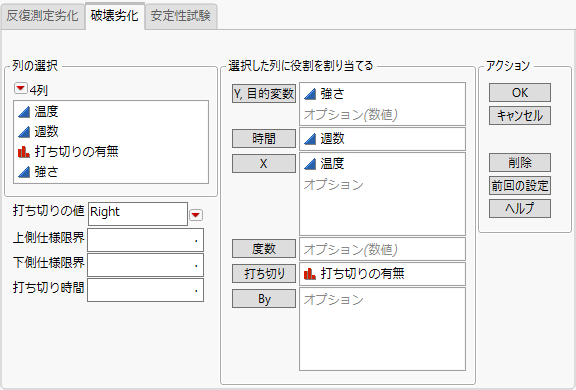Click the nominal bar icon beside 打ち切りの有無 in column list

click(24, 152)
